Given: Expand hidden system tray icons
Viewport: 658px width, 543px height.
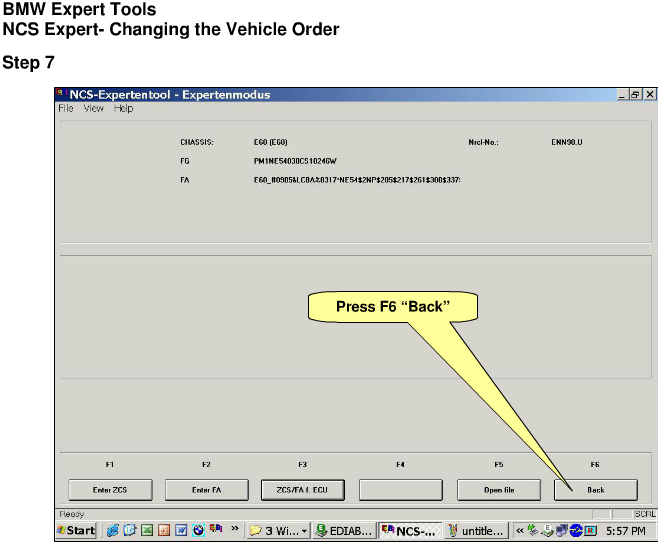Looking at the screenshot, I should (x=520, y=530).
